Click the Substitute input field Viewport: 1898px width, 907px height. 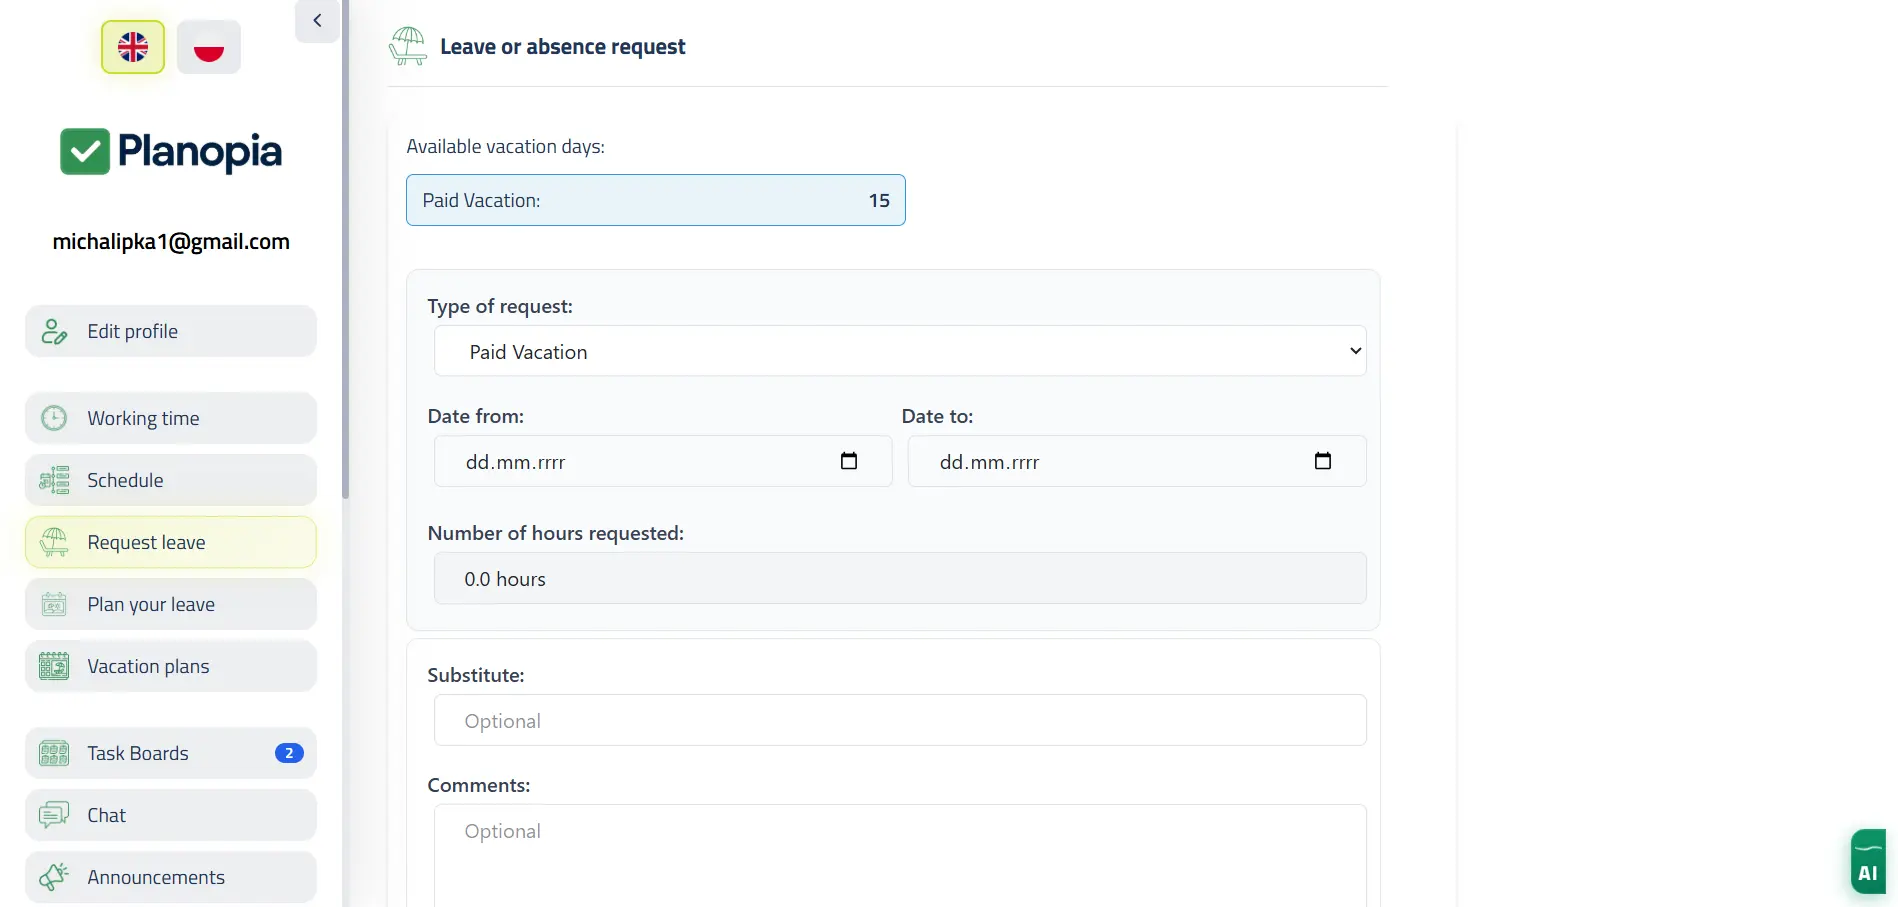coord(900,720)
